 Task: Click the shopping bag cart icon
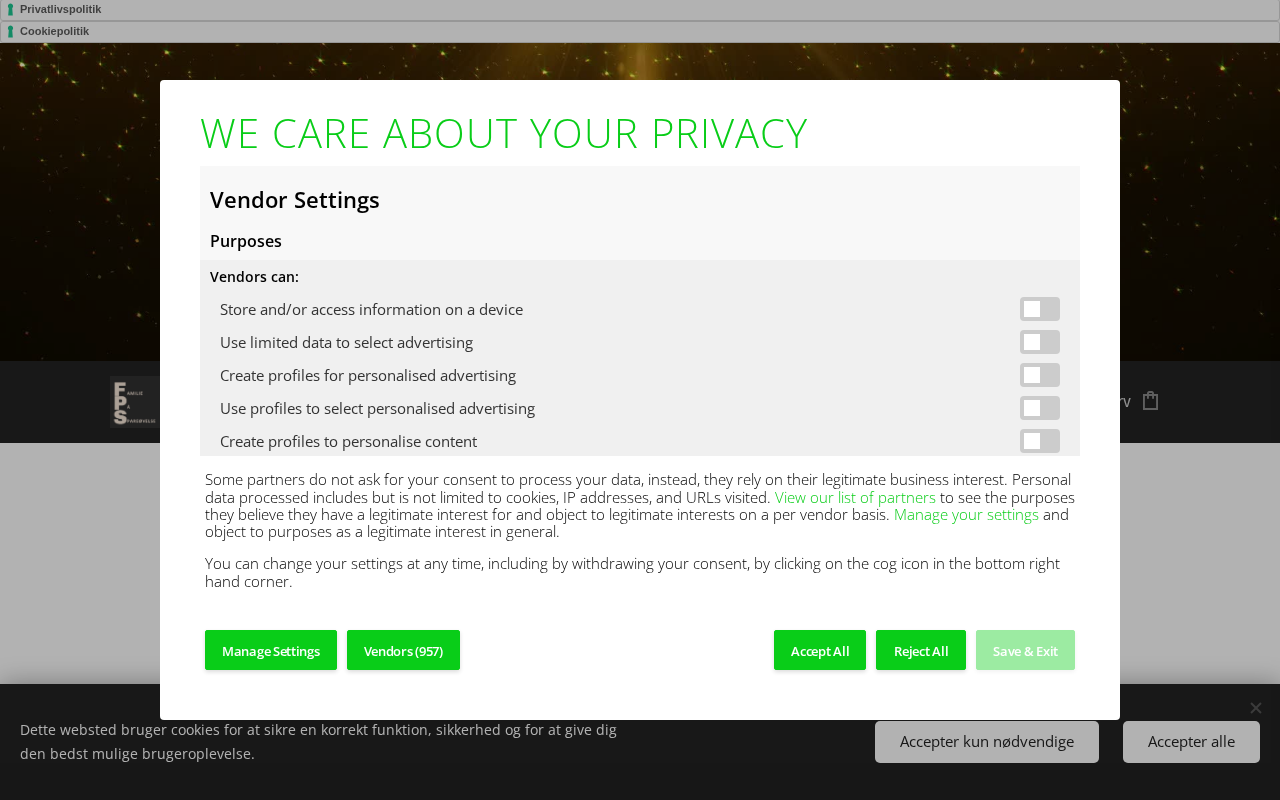(1150, 401)
